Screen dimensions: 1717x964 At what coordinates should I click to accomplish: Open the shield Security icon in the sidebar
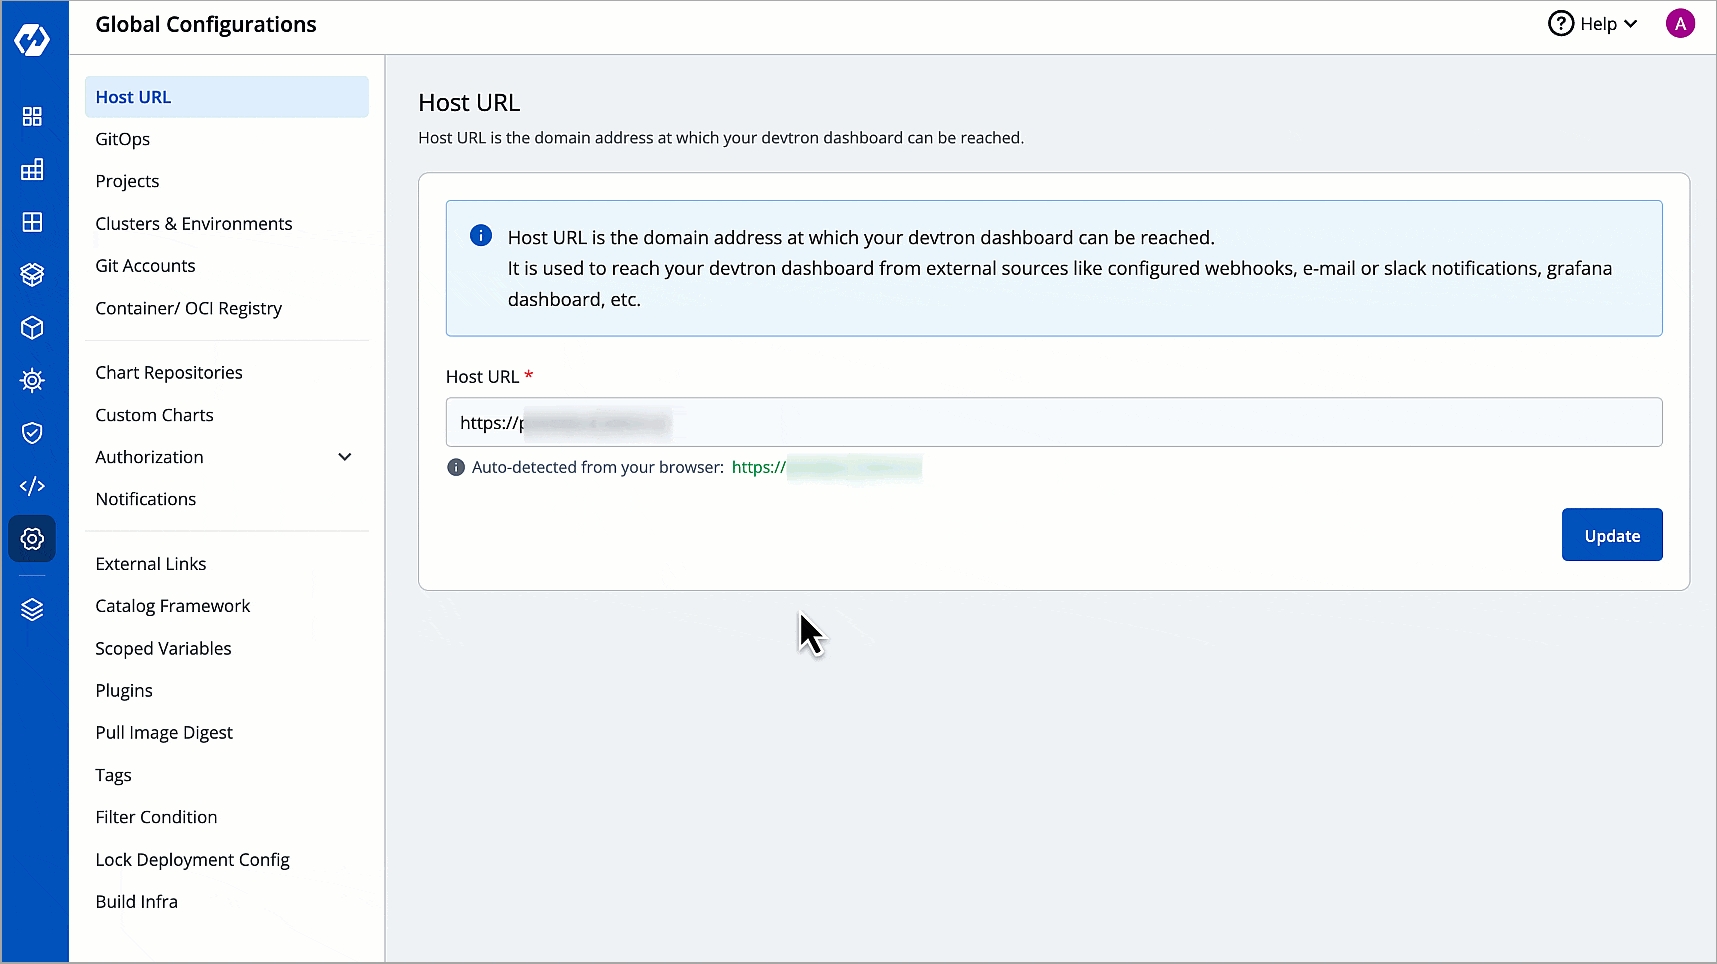coord(32,433)
